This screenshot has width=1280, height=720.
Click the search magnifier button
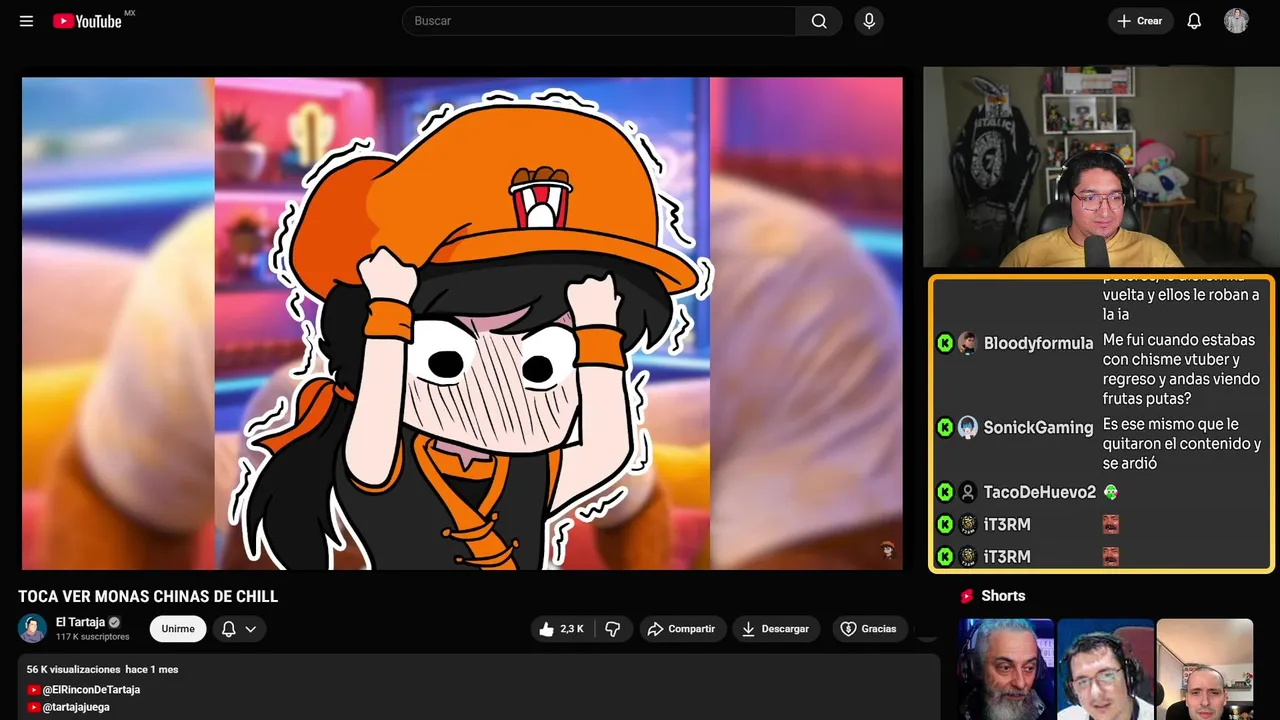819,21
